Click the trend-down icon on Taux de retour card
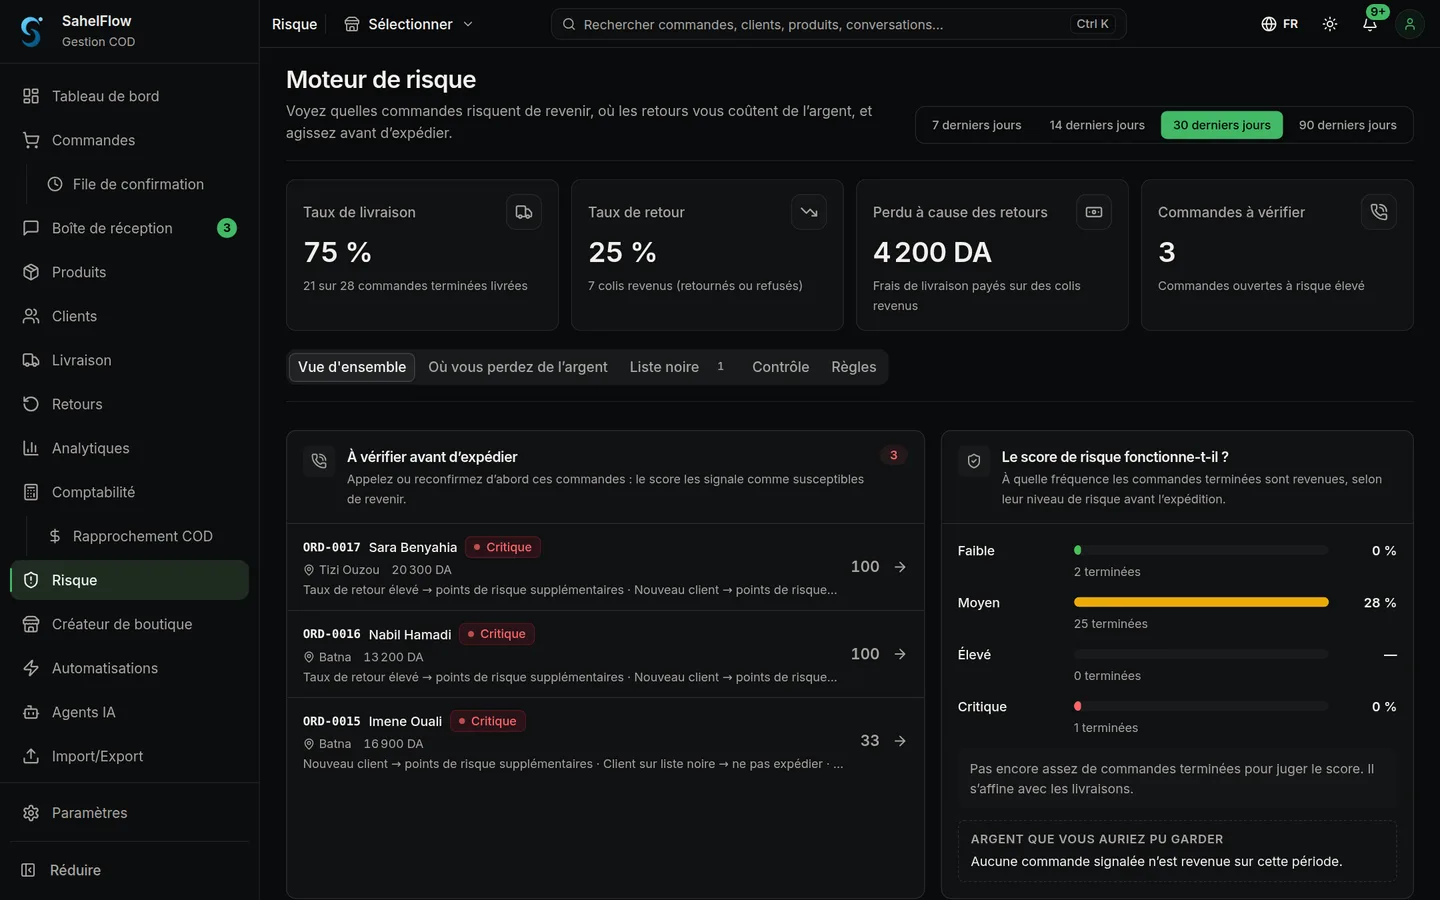The width and height of the screenshot is (1440, 900). coord(809,212)
